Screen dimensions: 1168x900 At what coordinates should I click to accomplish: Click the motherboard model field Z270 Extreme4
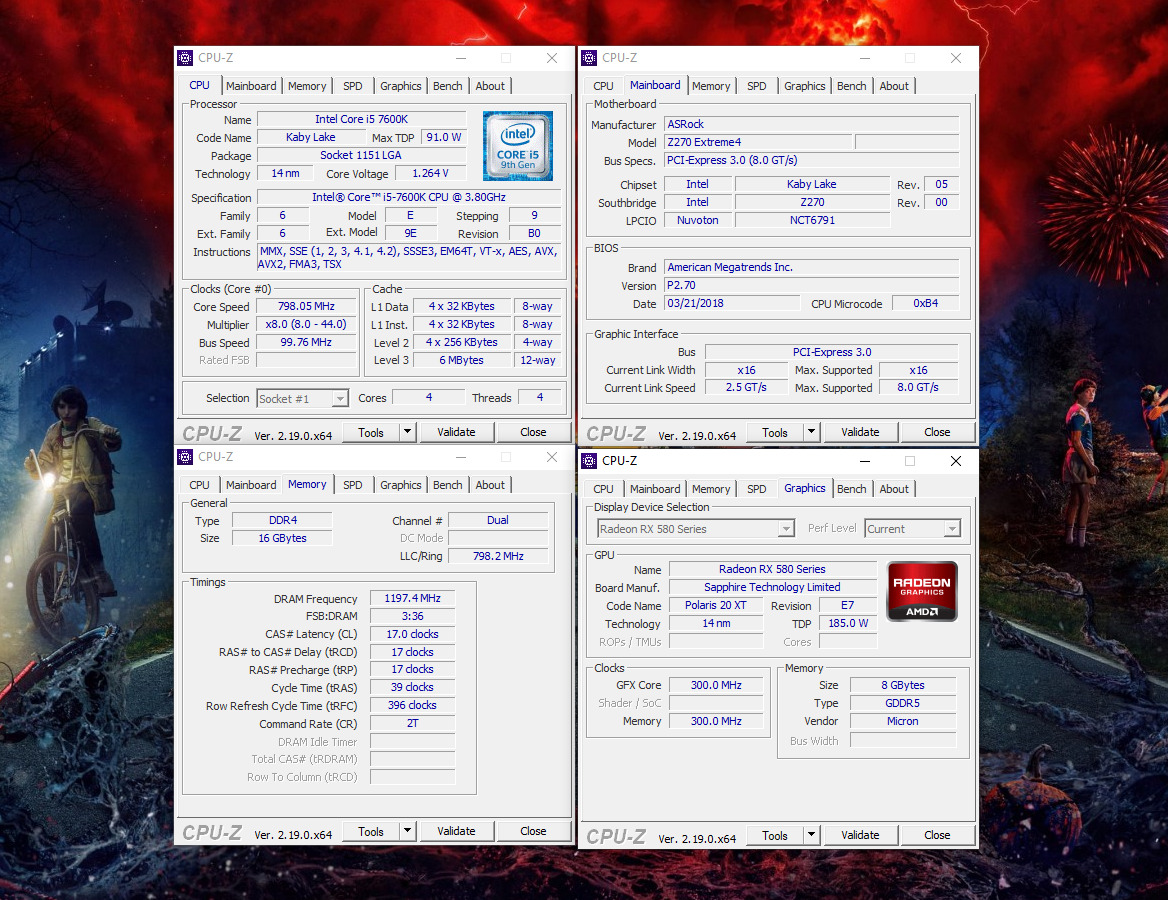click(758, 142)
